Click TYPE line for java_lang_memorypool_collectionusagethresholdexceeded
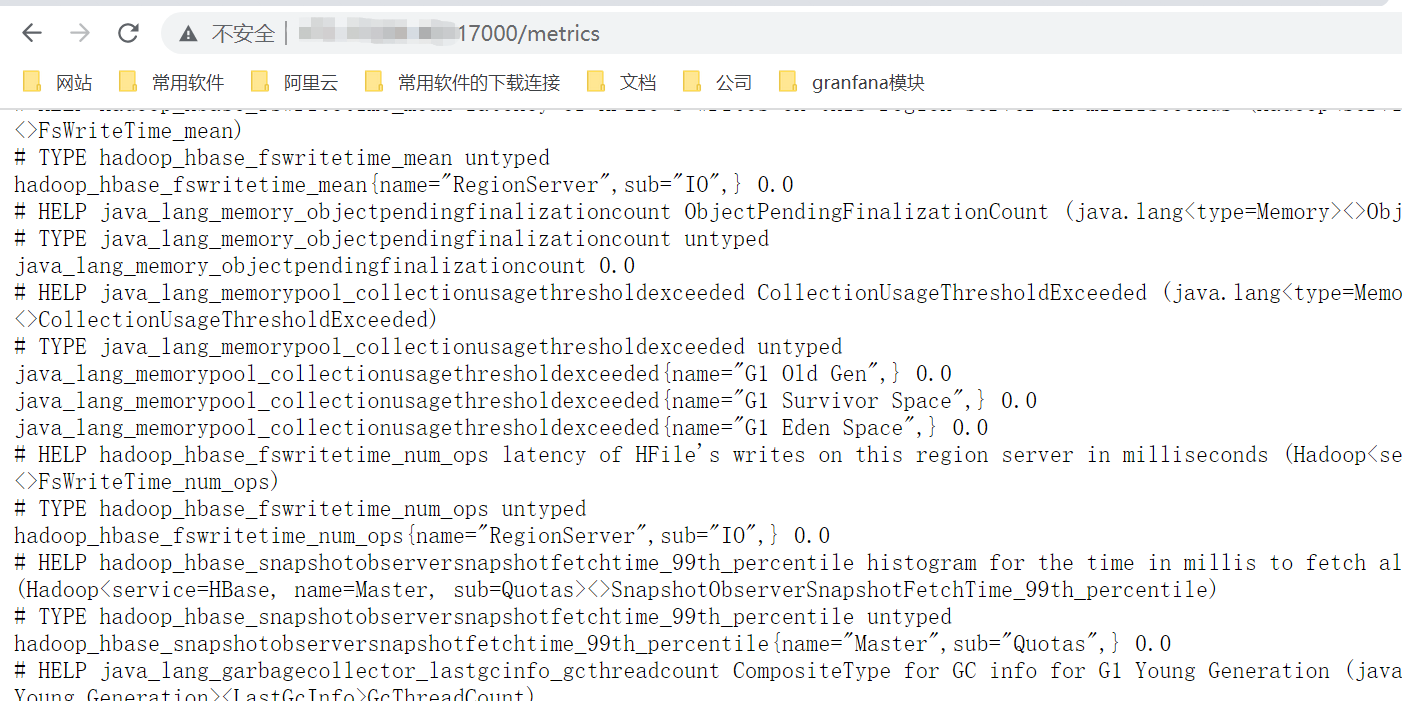Screen dimensions: 1402x701 [x=428, y=347]
